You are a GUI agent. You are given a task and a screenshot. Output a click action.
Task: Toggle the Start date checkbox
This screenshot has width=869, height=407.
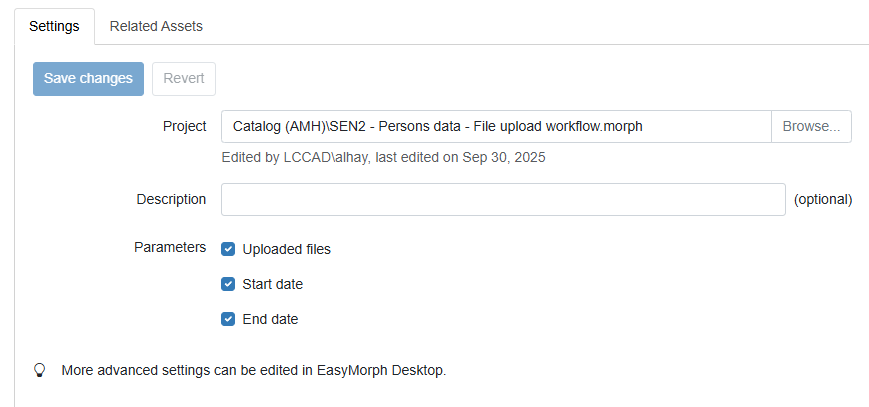pos(228,284)
